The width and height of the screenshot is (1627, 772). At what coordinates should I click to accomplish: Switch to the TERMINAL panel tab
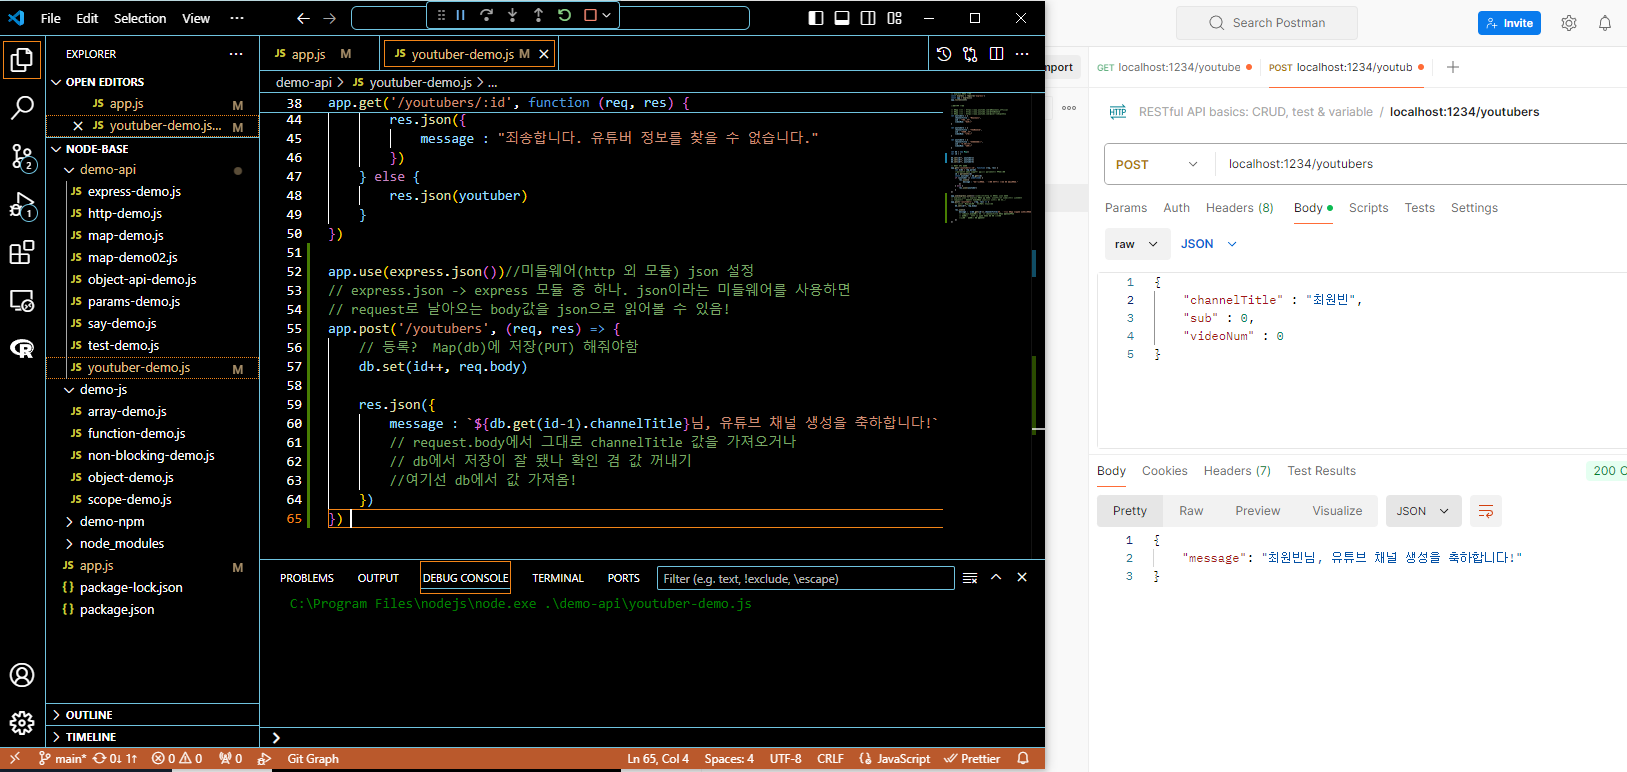click(557, 578)
